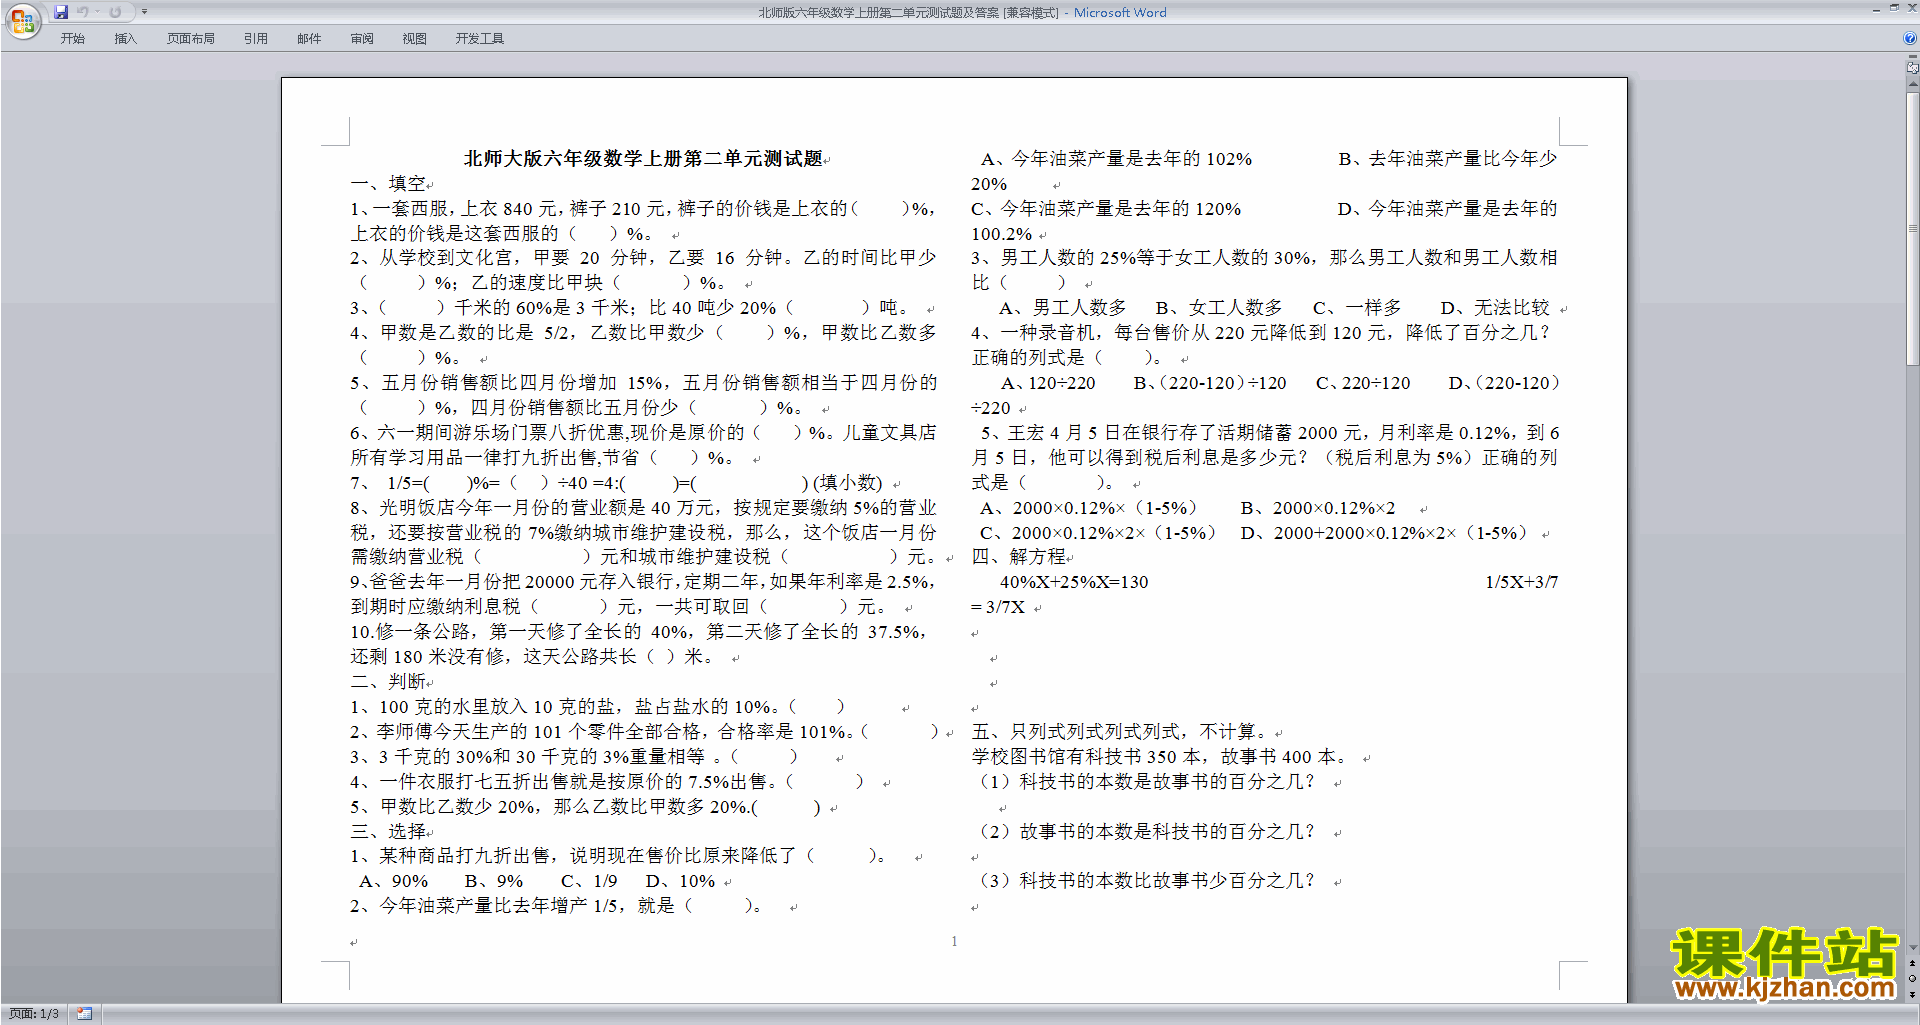Expand the undo history dropdown arrow

click(97, 12)
